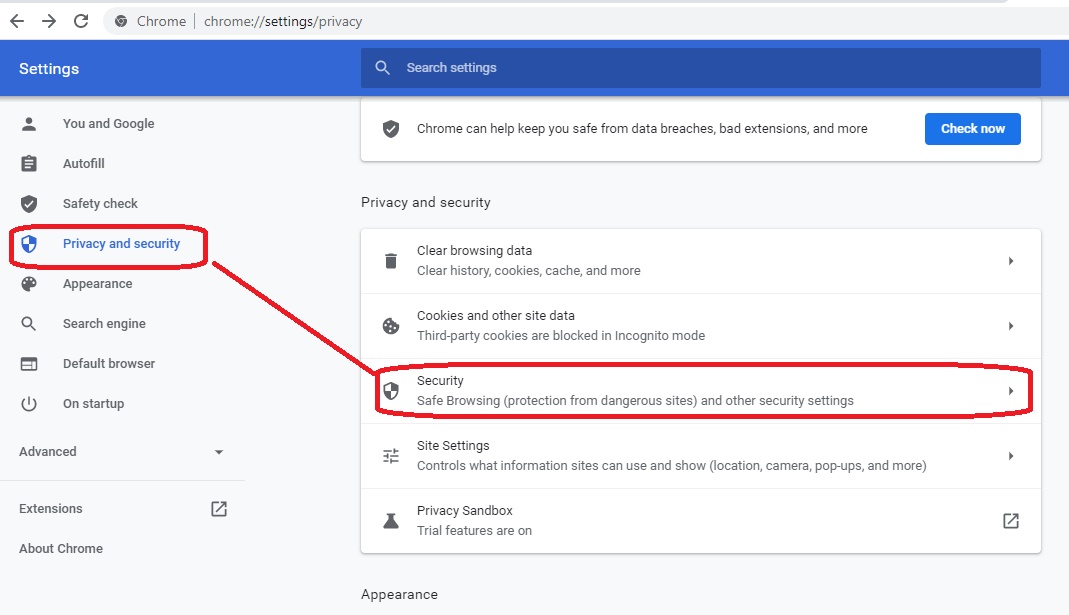The height and width of the screenshot is (615, 1069).
Task: Open Extensions from sidebar
Action: pyautogui.click(x=50, y=509)
